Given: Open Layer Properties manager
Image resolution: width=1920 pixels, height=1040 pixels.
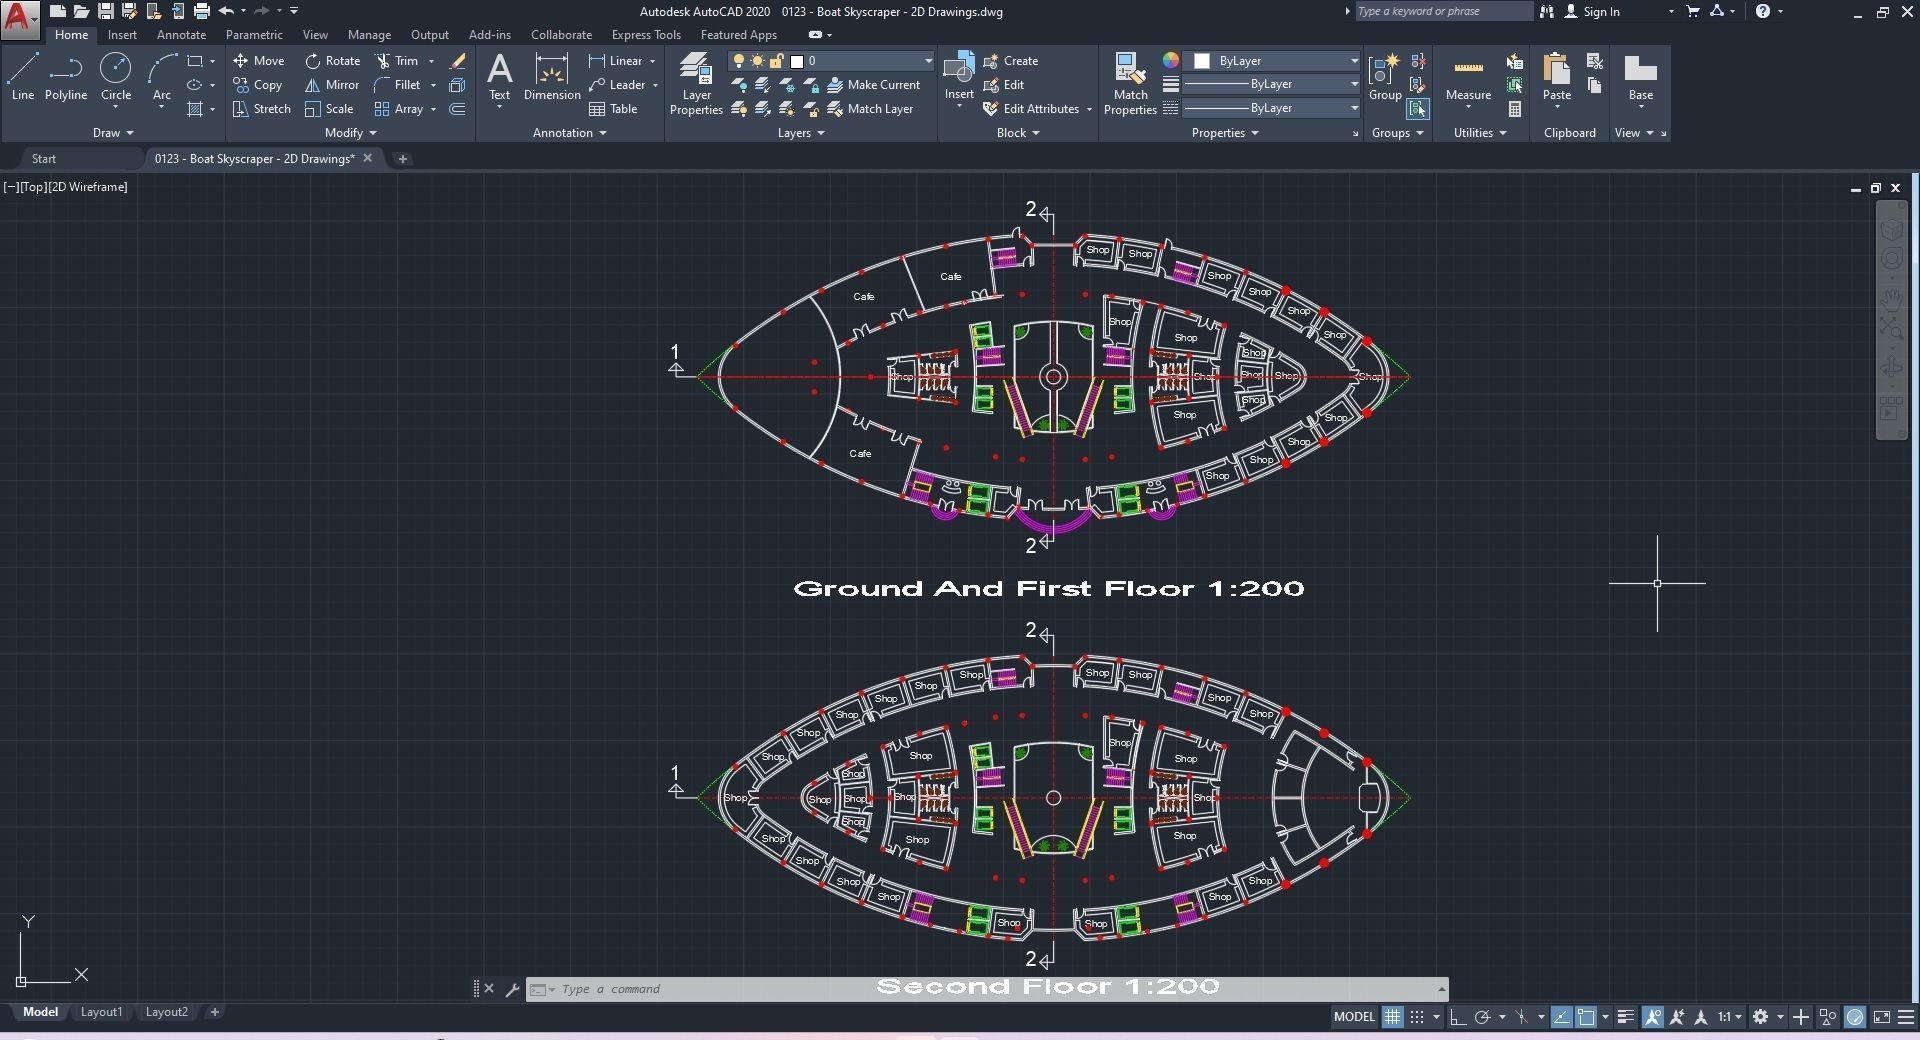Looking at the screenshot, I should point(696,84).
